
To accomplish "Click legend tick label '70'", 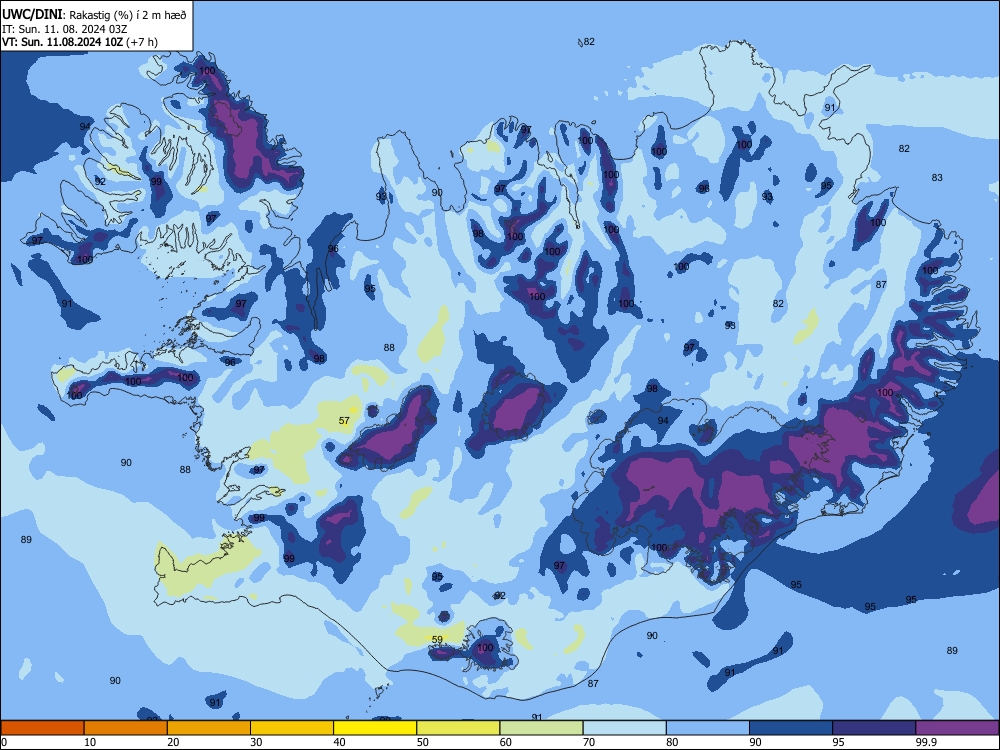I will (589, 742).
